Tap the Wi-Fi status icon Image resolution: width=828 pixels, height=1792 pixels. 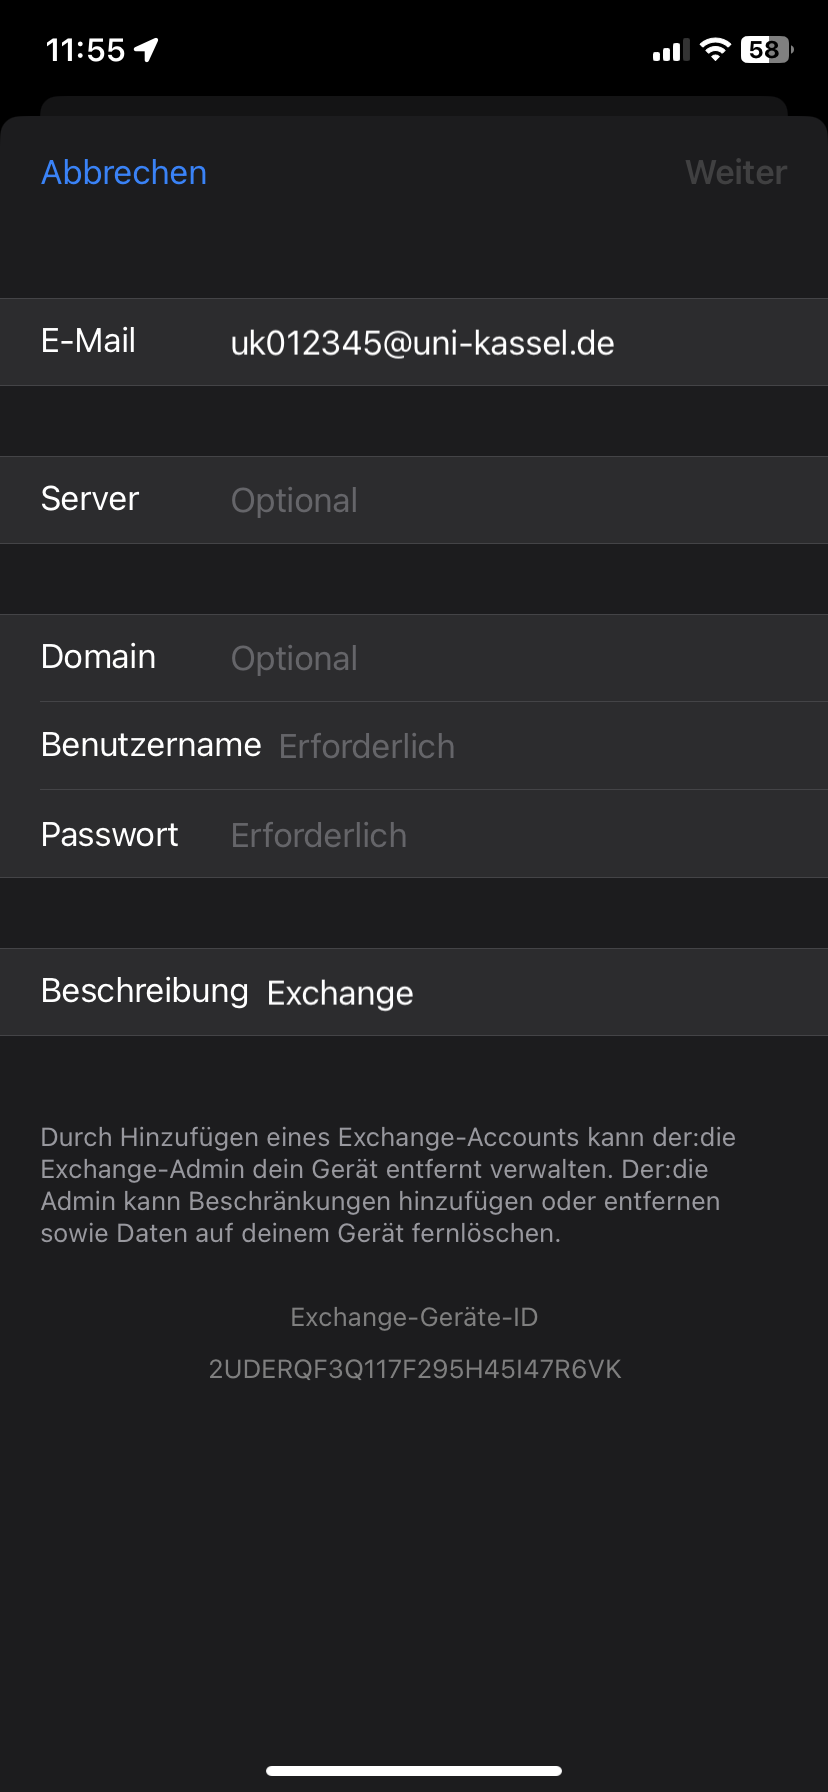(715, 50)
